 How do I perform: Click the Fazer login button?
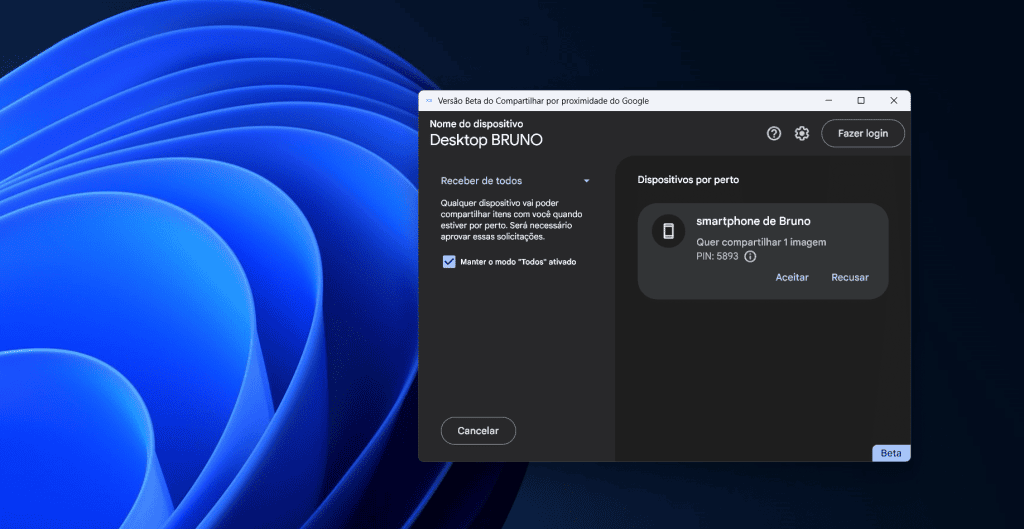[x=863, y=133]
